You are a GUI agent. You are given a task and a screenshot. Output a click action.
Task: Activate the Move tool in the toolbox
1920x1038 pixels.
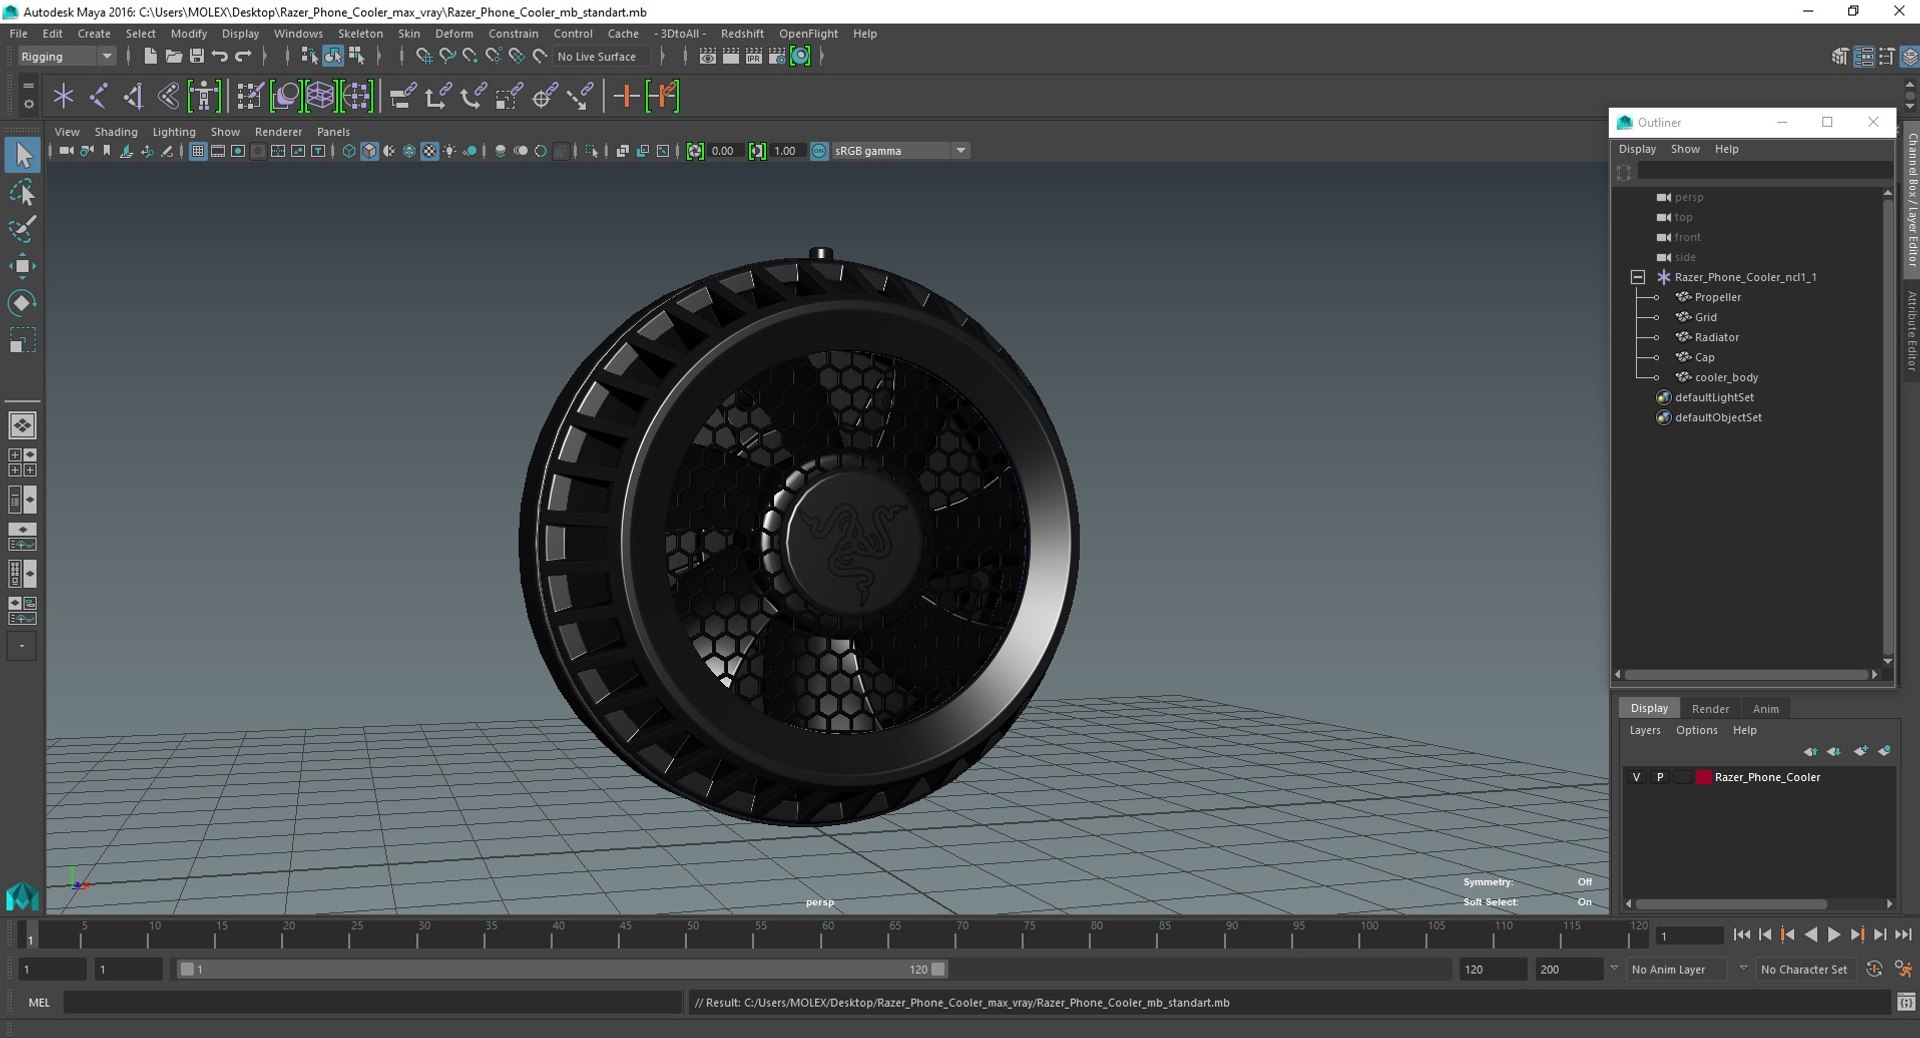point(22,266)
